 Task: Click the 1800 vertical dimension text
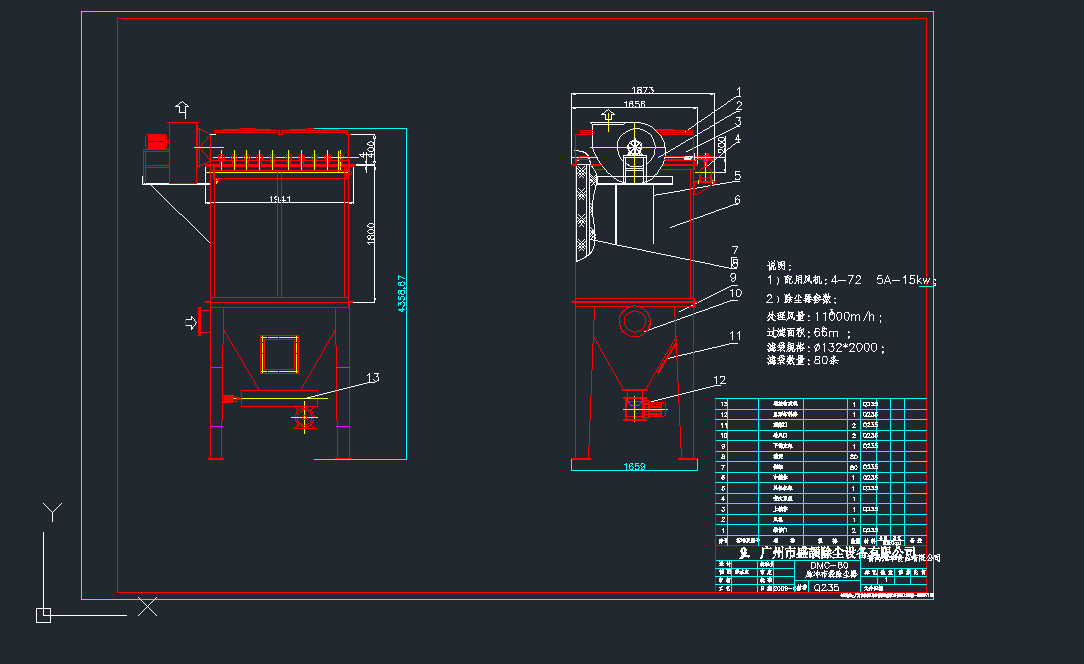click(371, 235)
